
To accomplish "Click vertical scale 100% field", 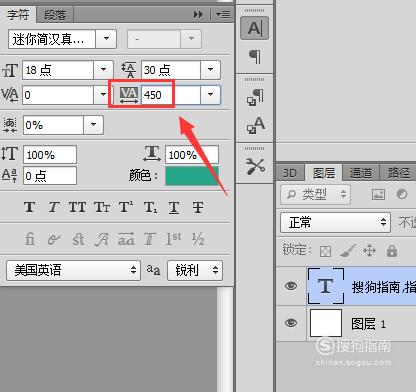I will pos(50,155).
